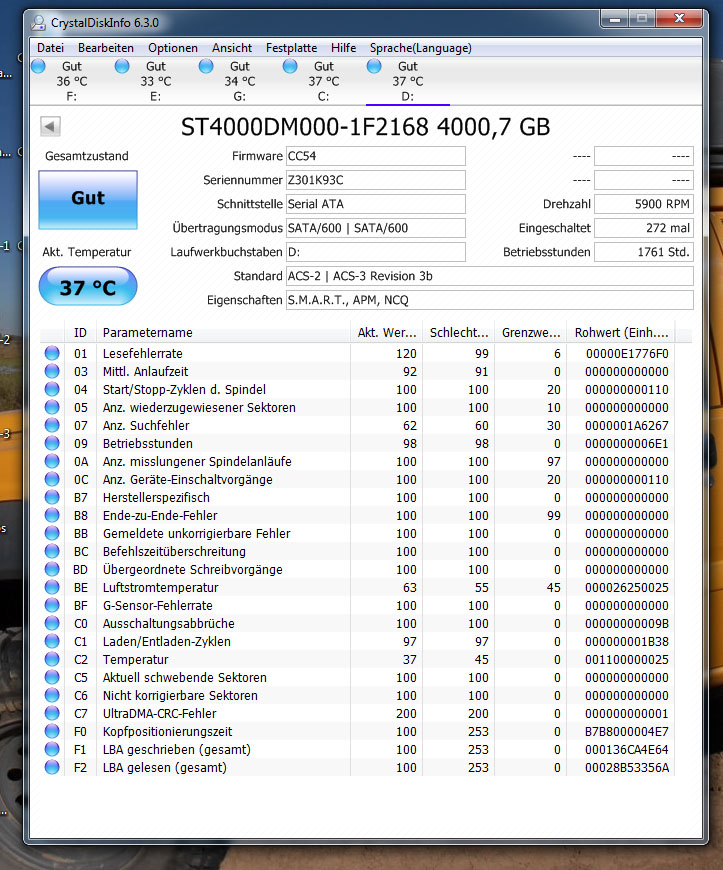Screen dimensions: 723x870
Task: Click the Grenzwert column header
Action: click(x=530, y=333)
